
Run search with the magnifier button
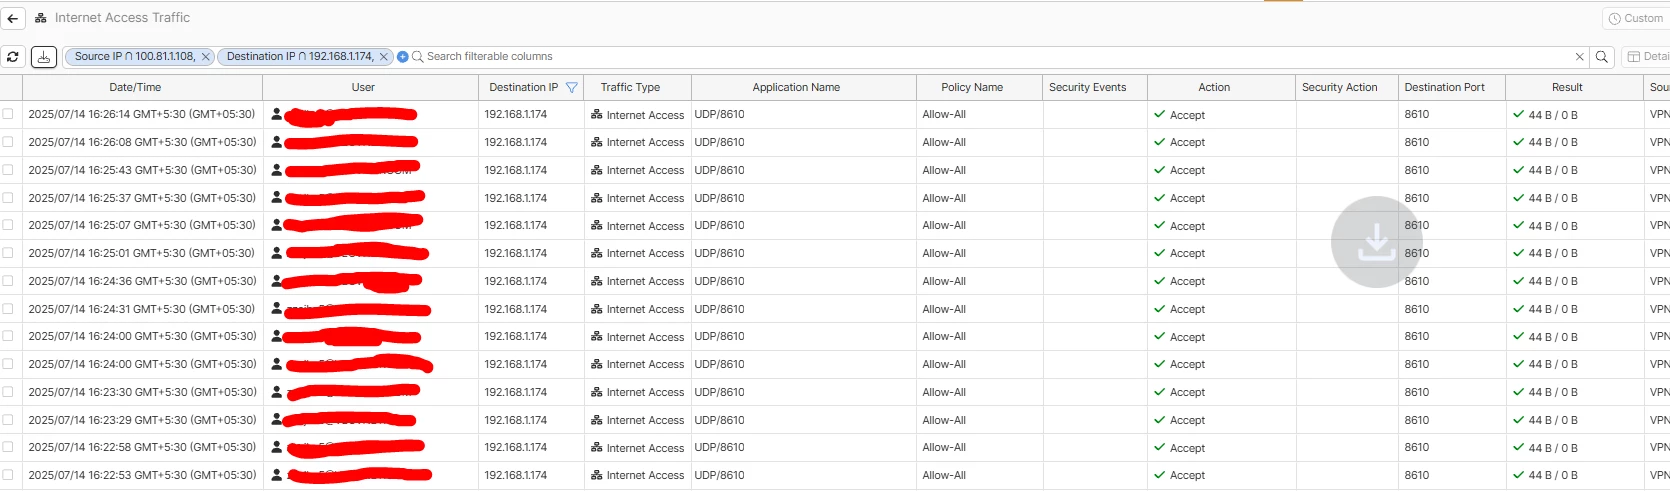(x=1602, y=57)
